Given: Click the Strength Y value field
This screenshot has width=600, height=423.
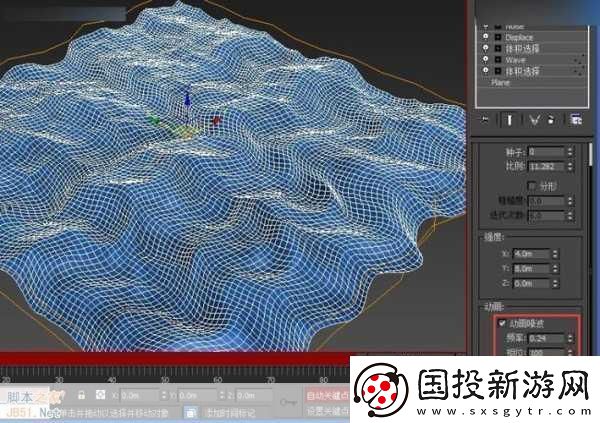Looking at the screenshot, I should pyautogui.click(x=530, y=269).
